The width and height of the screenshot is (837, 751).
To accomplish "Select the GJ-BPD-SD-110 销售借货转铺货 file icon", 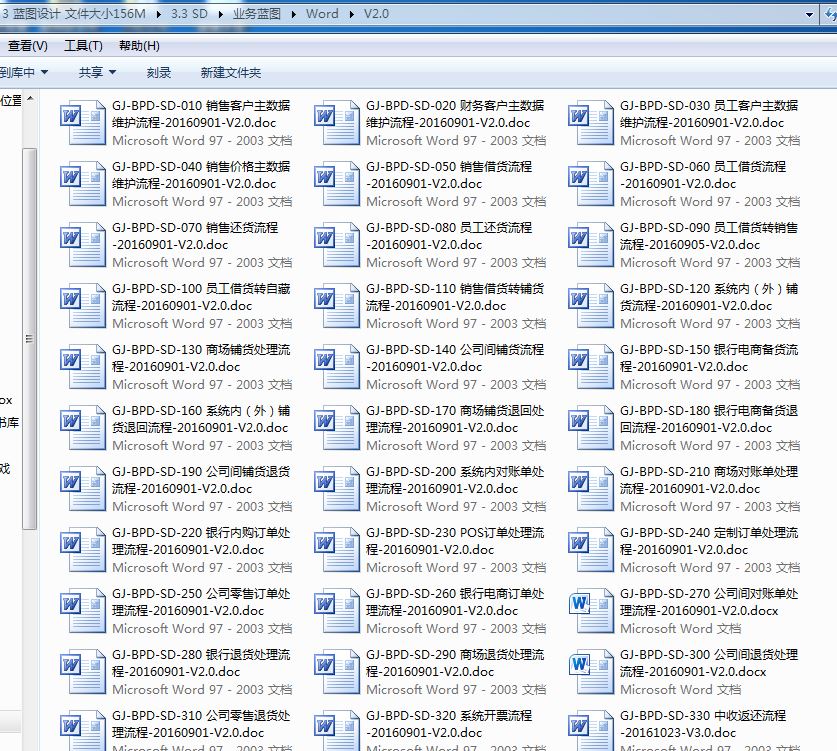I will pyautogui.click(x=336, y=306).
